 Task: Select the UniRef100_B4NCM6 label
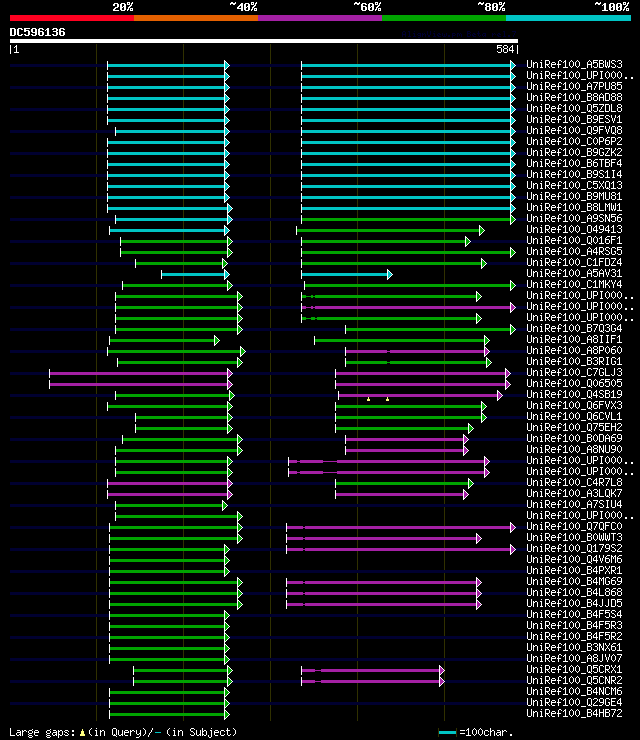coord(574,692)
